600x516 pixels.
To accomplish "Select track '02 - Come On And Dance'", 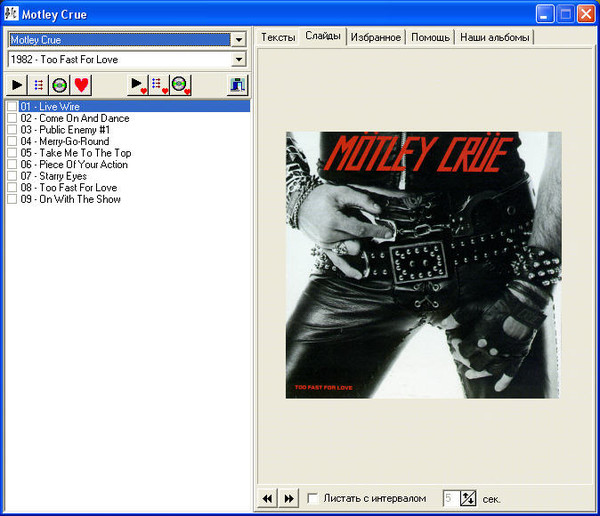I will (75, 118).
